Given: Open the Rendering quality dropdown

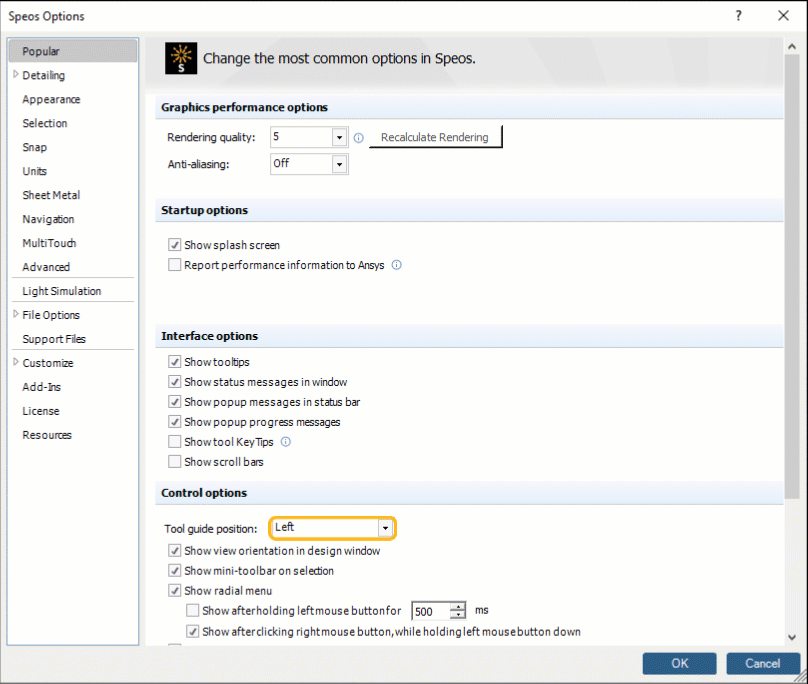Looking at the screenshot, I should (x=339, y=137).
